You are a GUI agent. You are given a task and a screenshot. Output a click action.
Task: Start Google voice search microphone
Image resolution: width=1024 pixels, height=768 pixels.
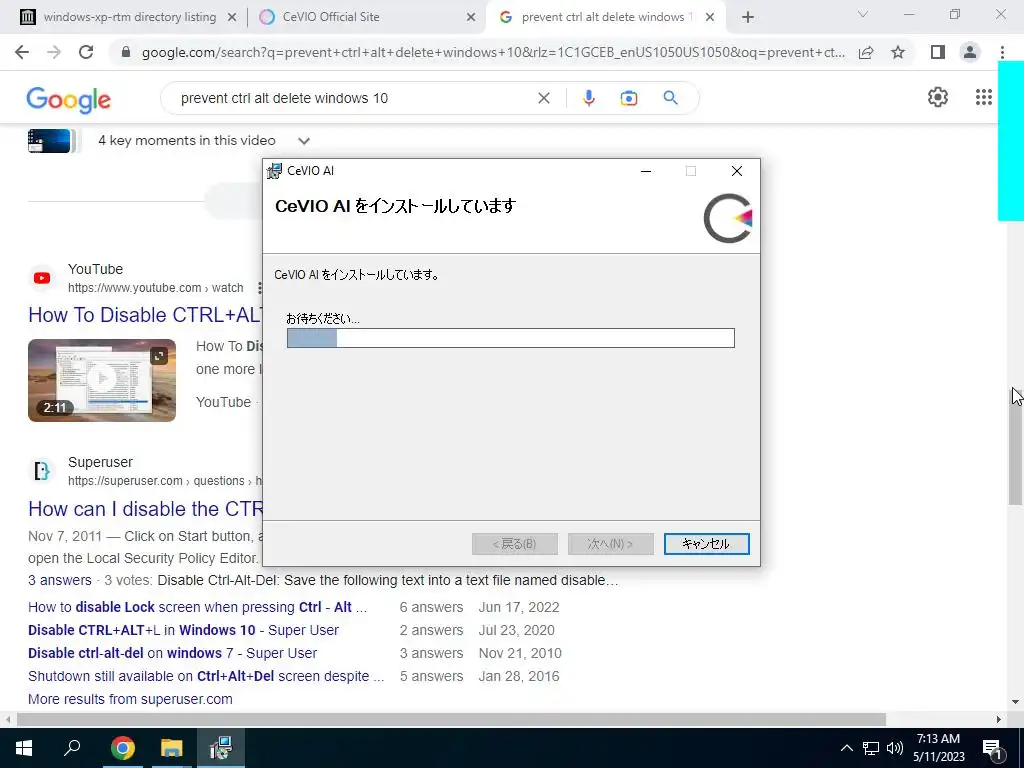[x=588, y=98]
